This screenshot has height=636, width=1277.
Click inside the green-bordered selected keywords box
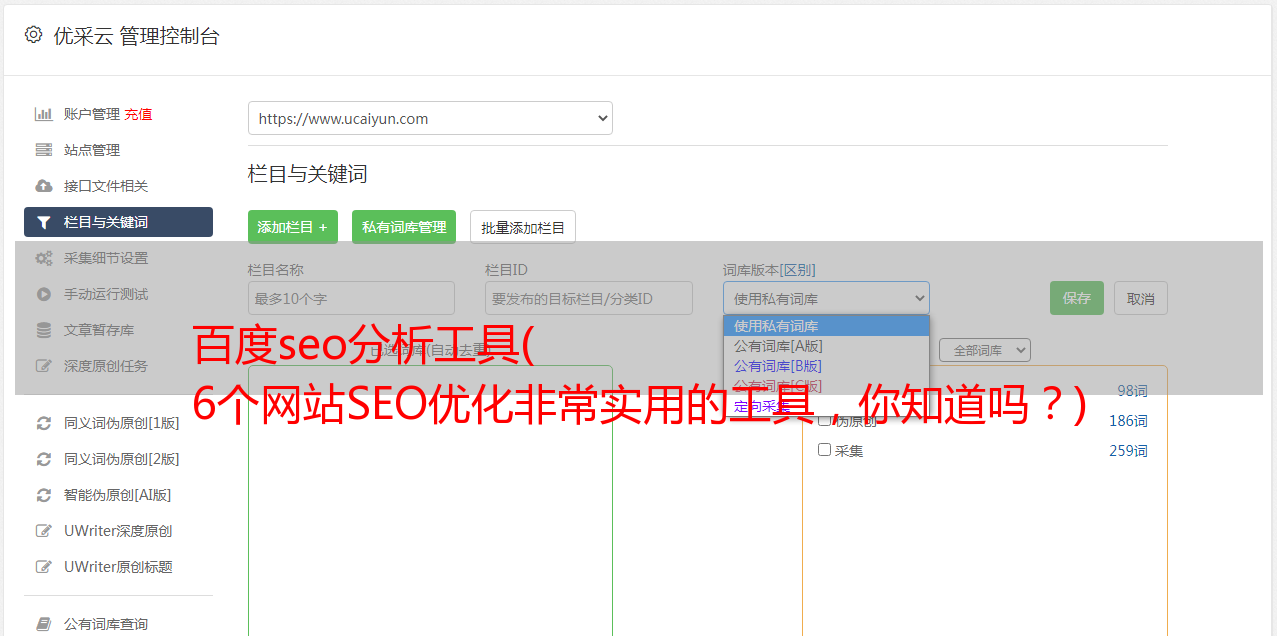430,500
